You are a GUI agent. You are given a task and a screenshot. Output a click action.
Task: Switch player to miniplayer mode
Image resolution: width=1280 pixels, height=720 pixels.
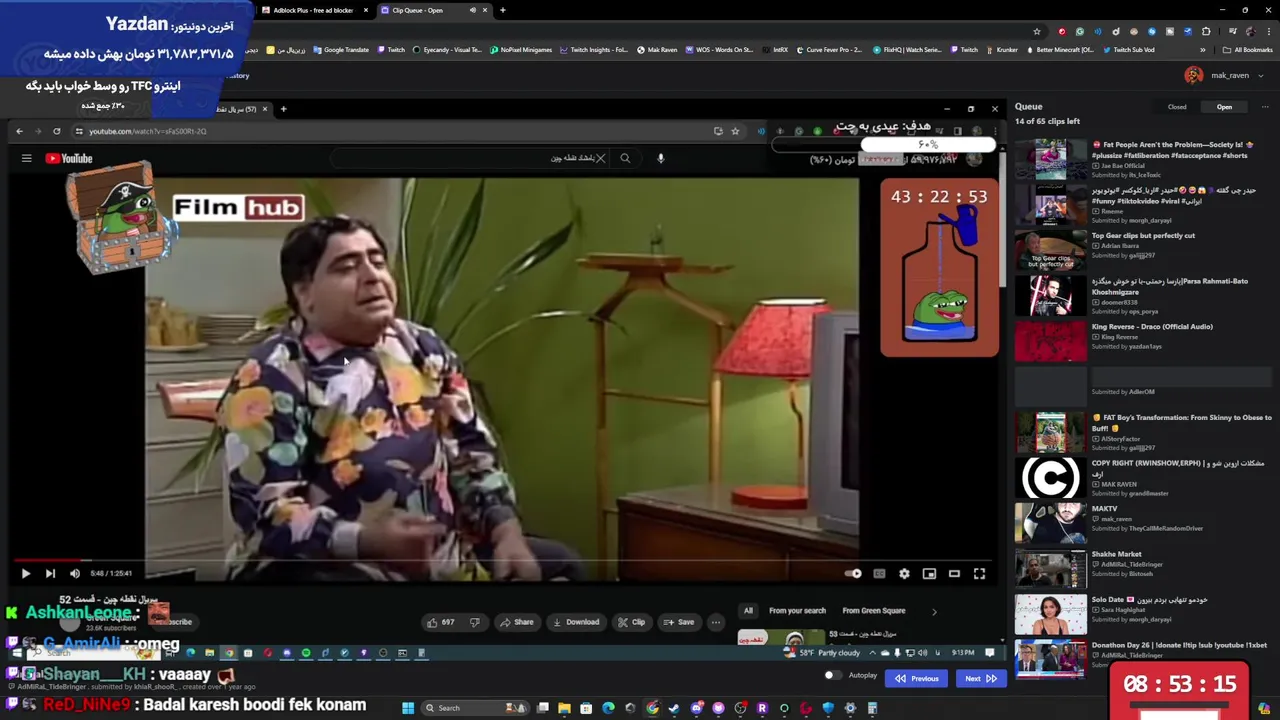tap(929, 574)
